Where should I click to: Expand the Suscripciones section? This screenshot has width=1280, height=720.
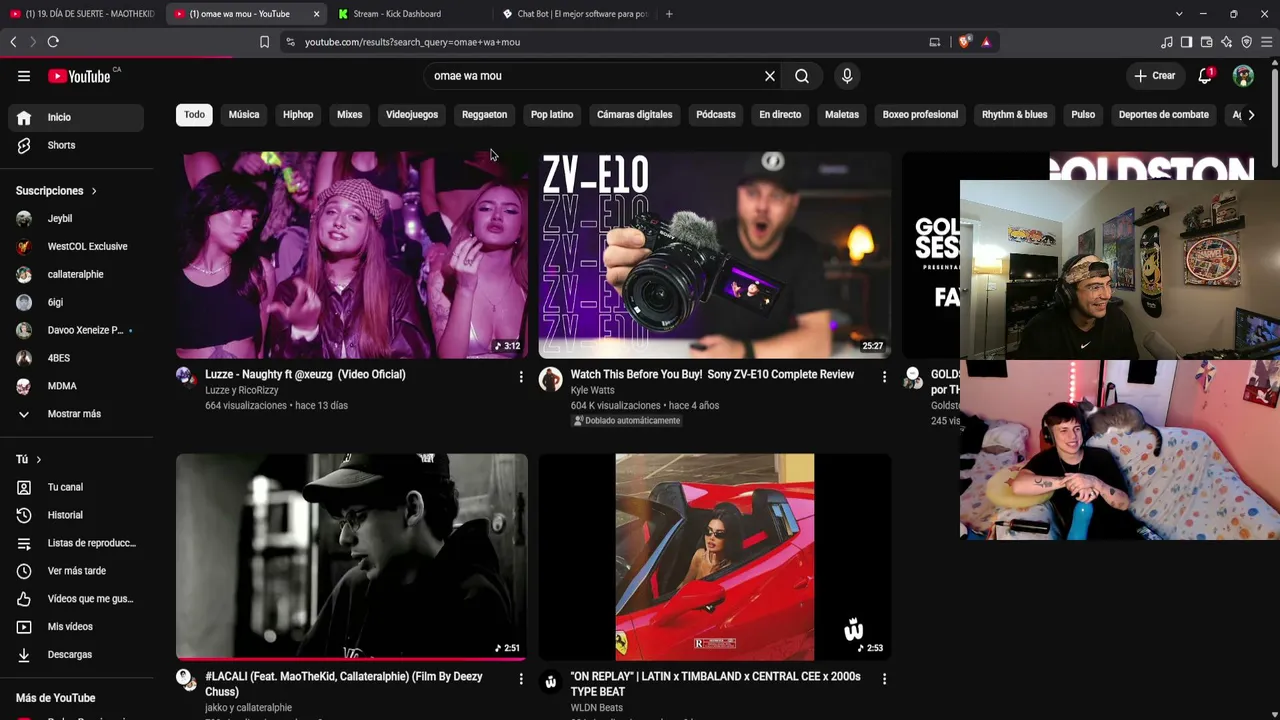pos(56,191)
